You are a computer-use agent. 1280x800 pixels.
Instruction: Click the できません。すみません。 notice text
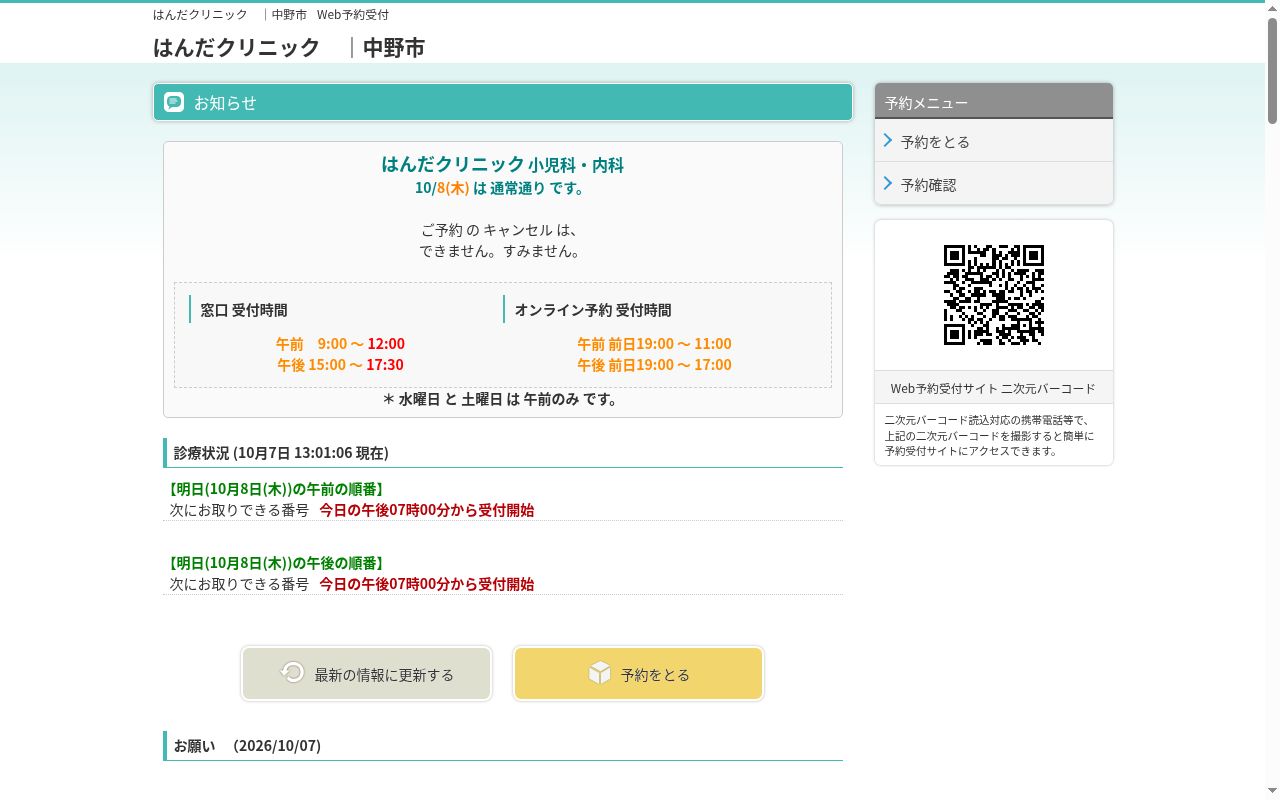[x=500, y=250]
